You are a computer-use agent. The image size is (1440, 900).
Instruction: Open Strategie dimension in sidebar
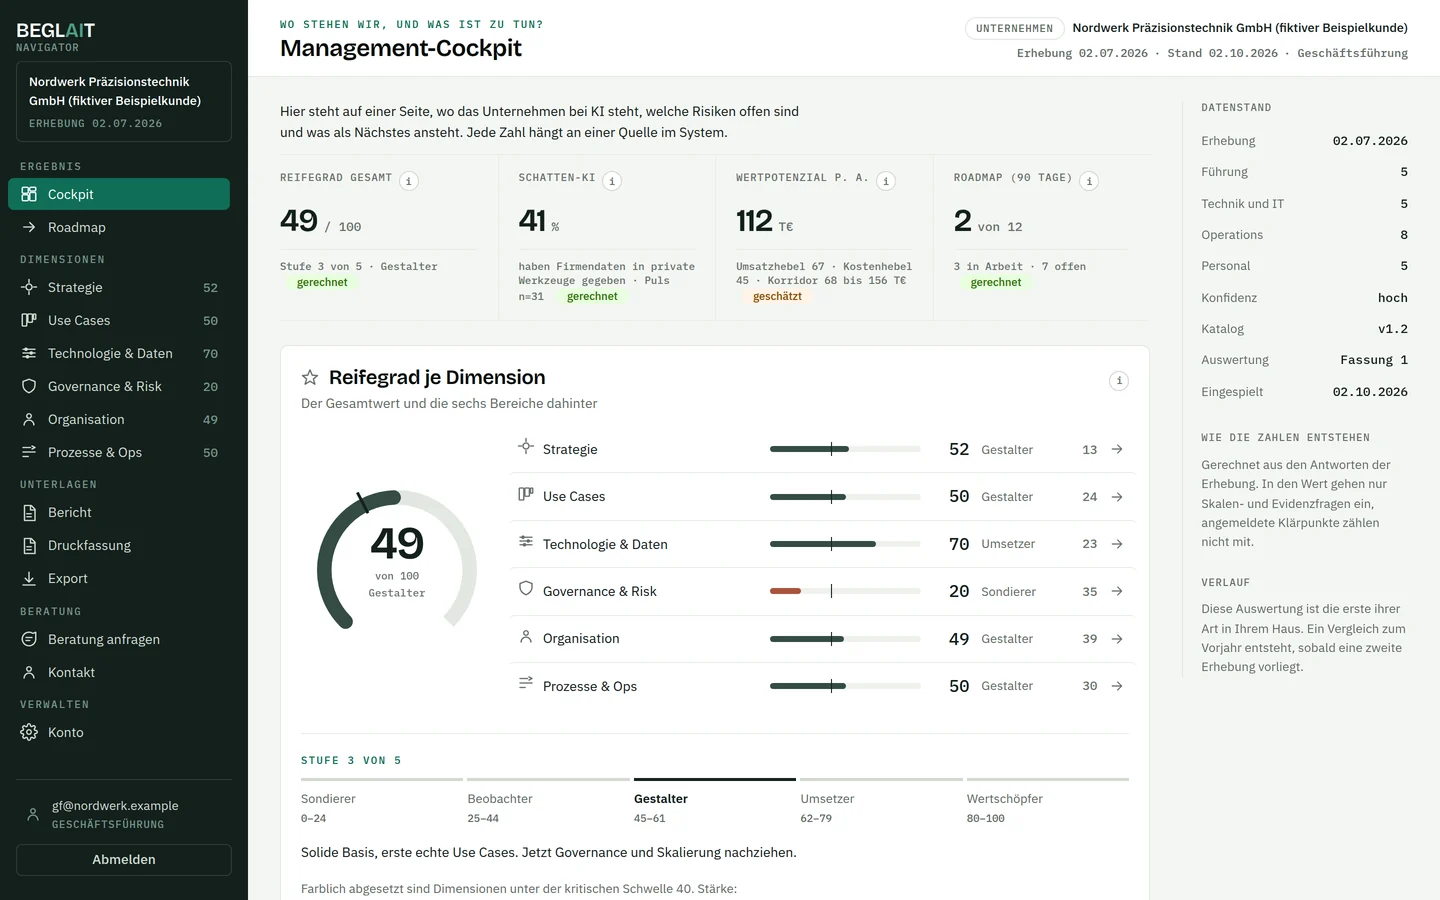[x=119, y=287]
